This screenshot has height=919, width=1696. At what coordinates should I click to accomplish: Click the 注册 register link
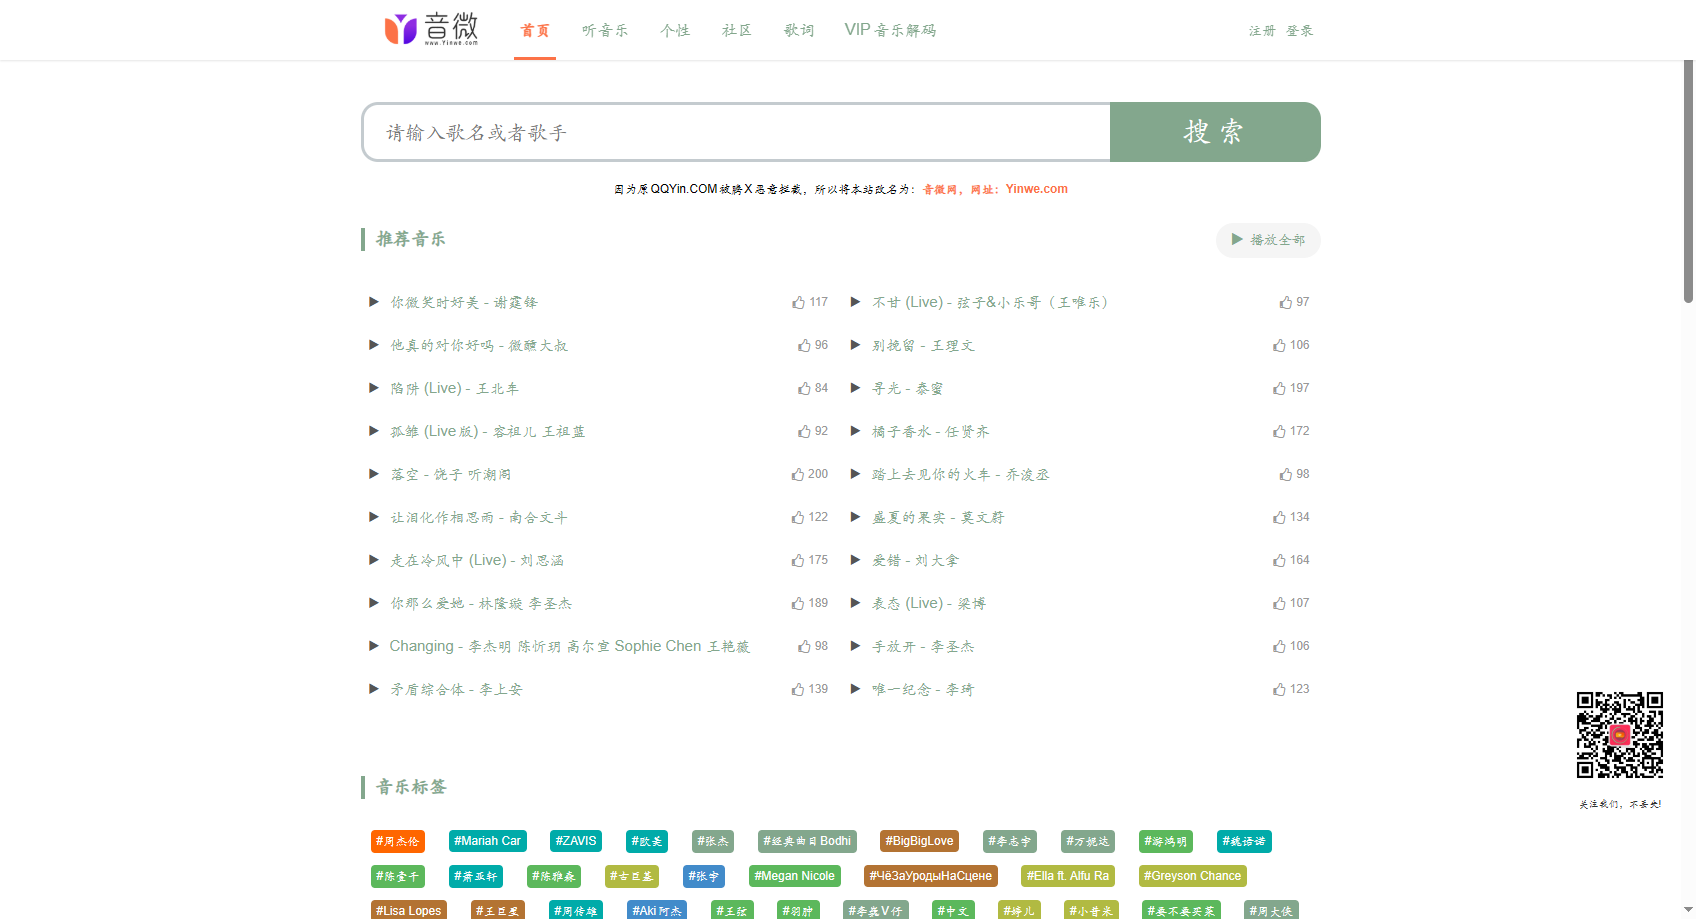point(1262,31)
